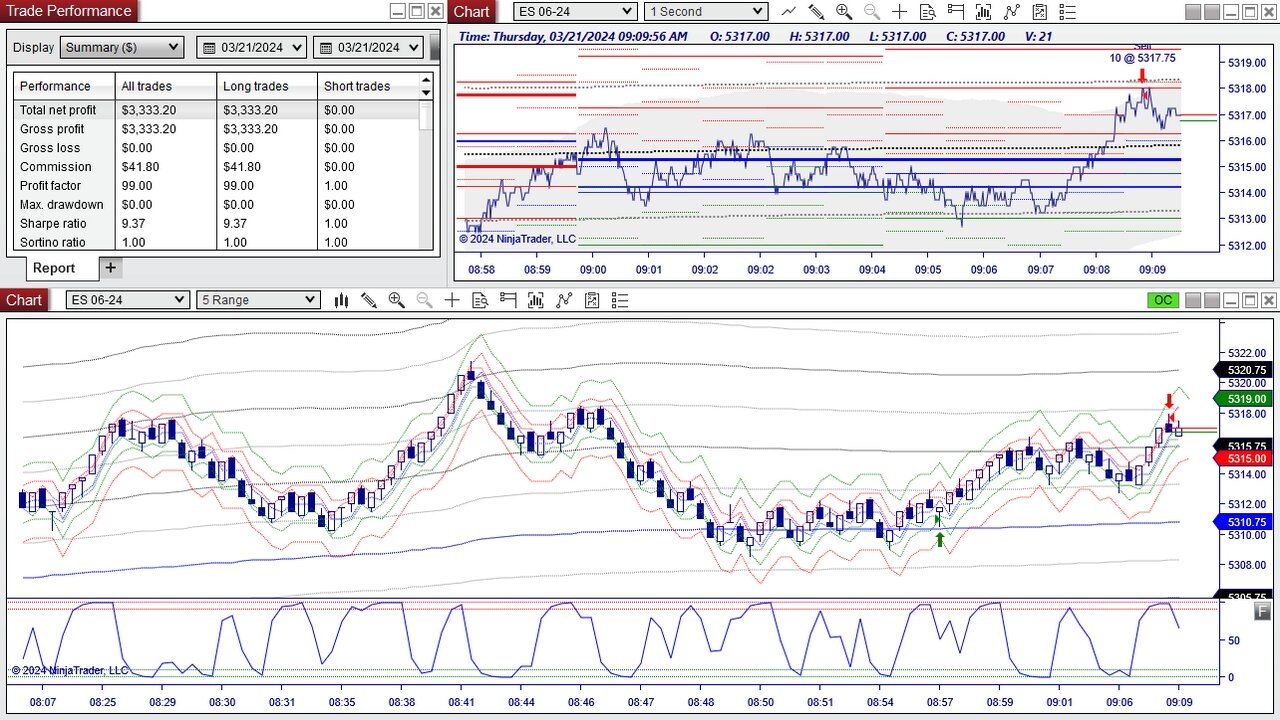Open Indicators dialog for bottom chart
The width and height of the screenshot is (1280, 720).
(564, 300)
